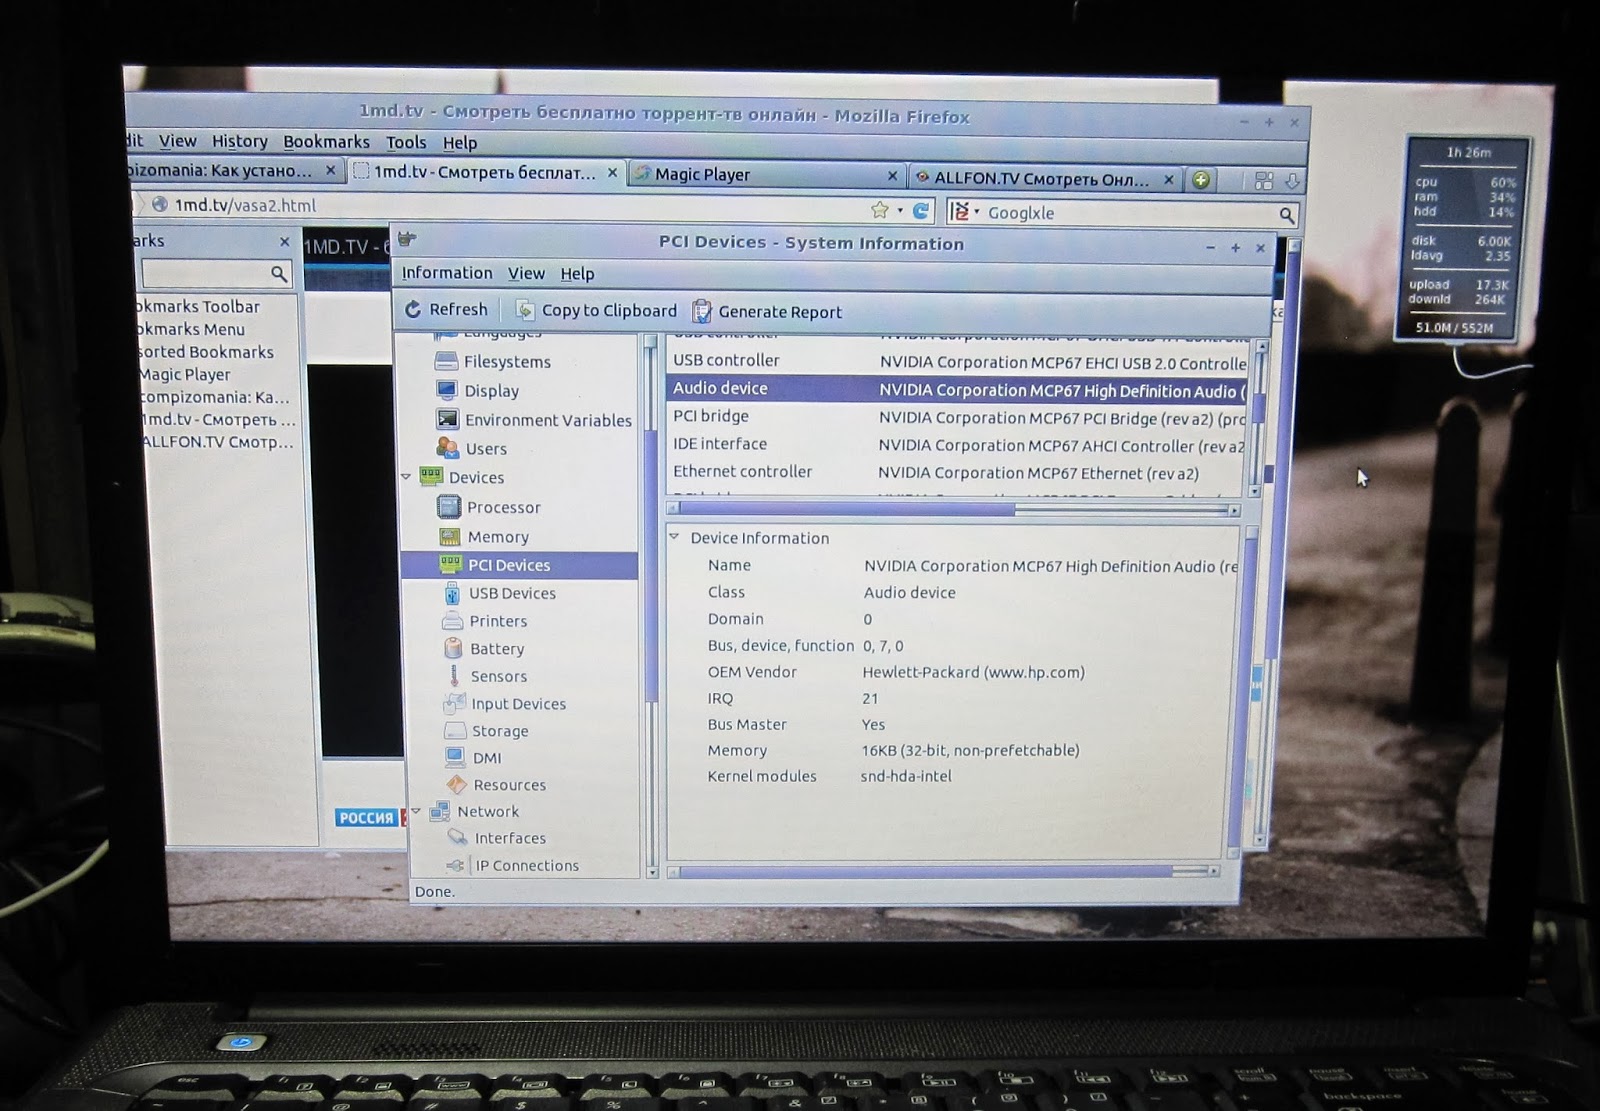Click the category tree's vertical scrollbar
The image size is (1600, 1111).
click(652, 606)
